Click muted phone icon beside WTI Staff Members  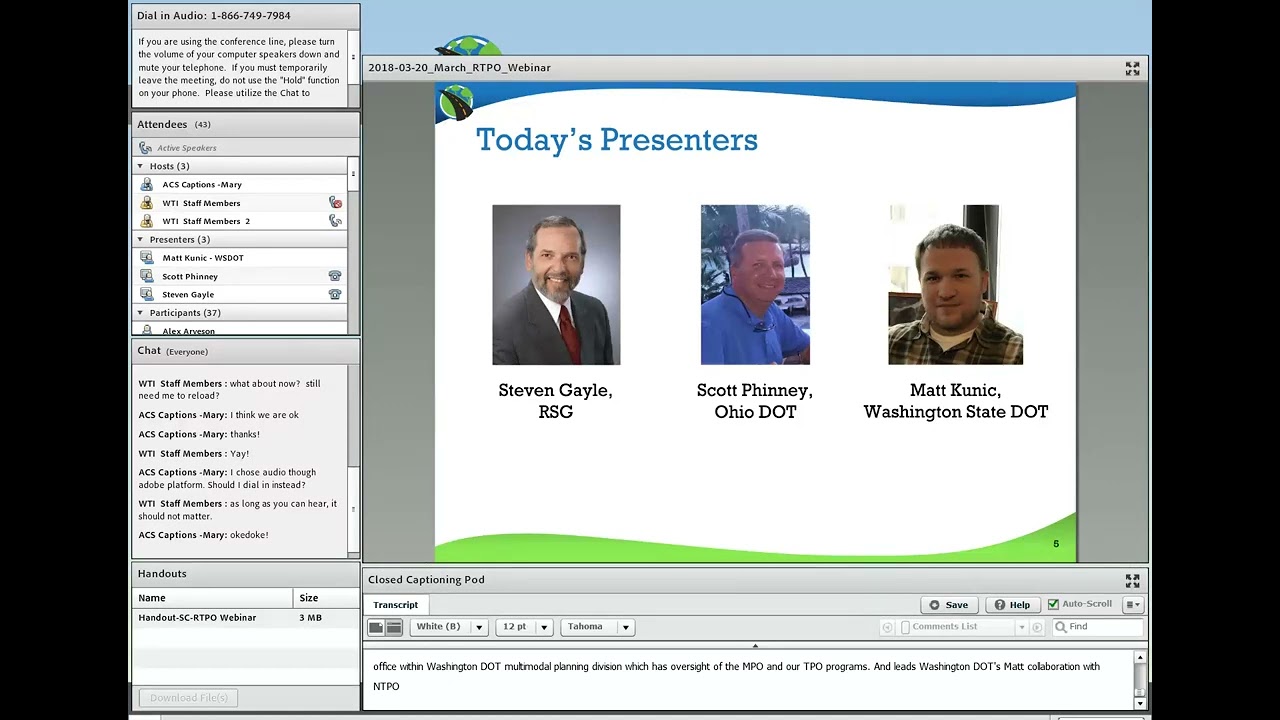(x=335, y=203)
